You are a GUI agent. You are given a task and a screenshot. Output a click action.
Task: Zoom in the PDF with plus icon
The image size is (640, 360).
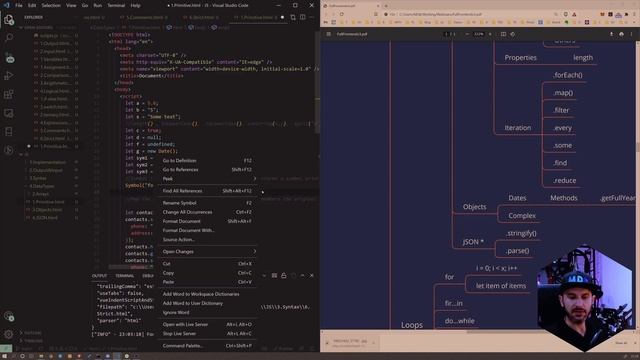click(x=490, y=34)
